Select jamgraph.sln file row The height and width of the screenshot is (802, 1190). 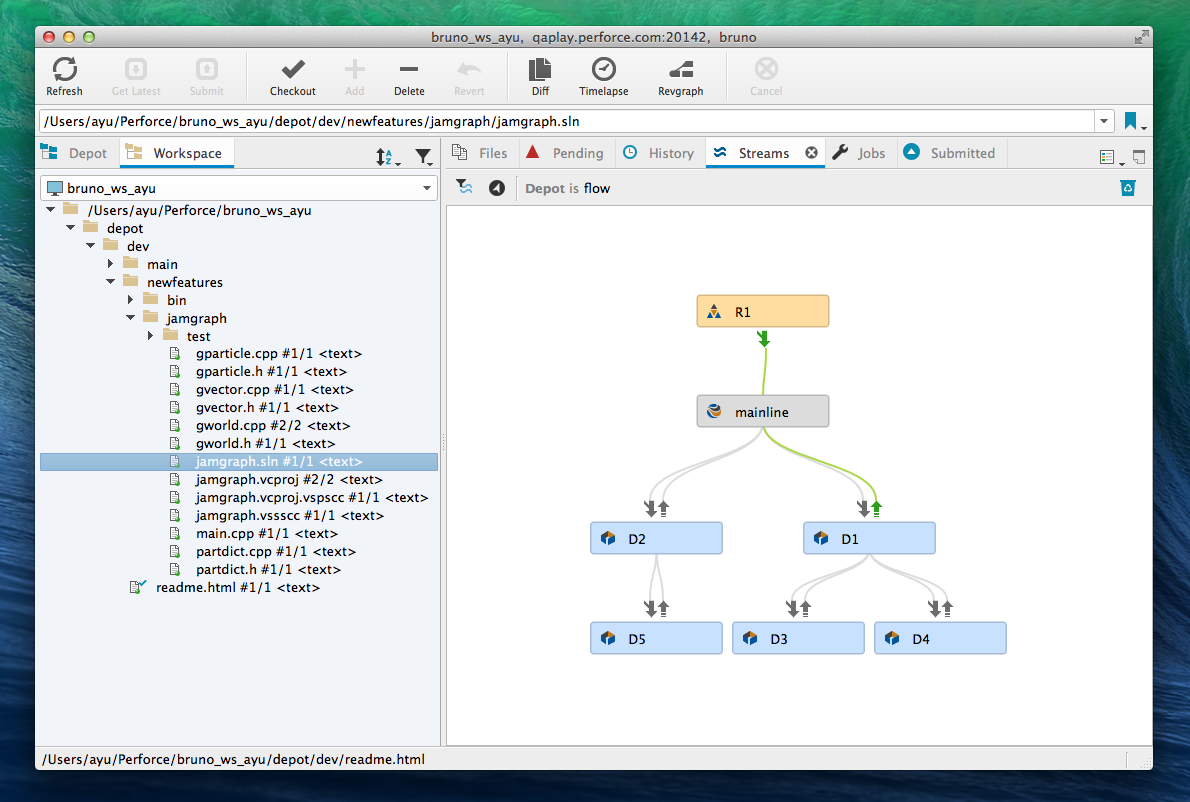pyautogui.click(x=239, y=461)
